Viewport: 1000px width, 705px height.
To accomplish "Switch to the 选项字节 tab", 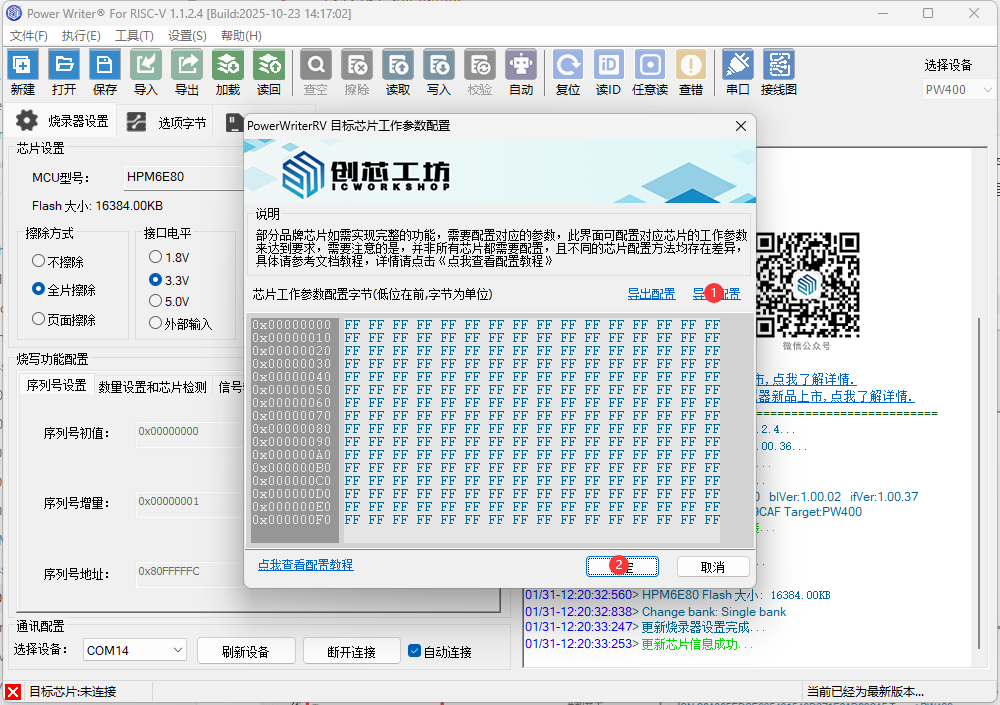I will (x=182, y=122).
